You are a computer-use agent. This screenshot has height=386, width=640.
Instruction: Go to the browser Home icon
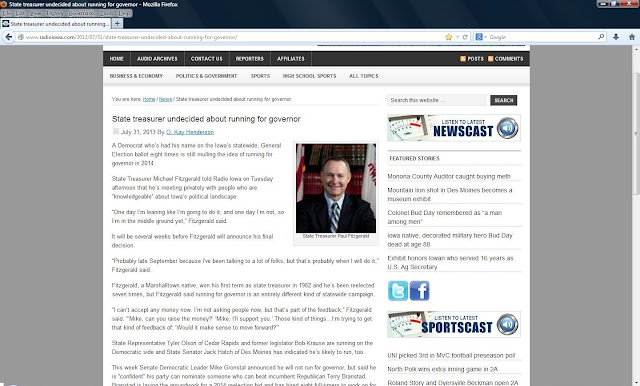[x=631, y=37]
